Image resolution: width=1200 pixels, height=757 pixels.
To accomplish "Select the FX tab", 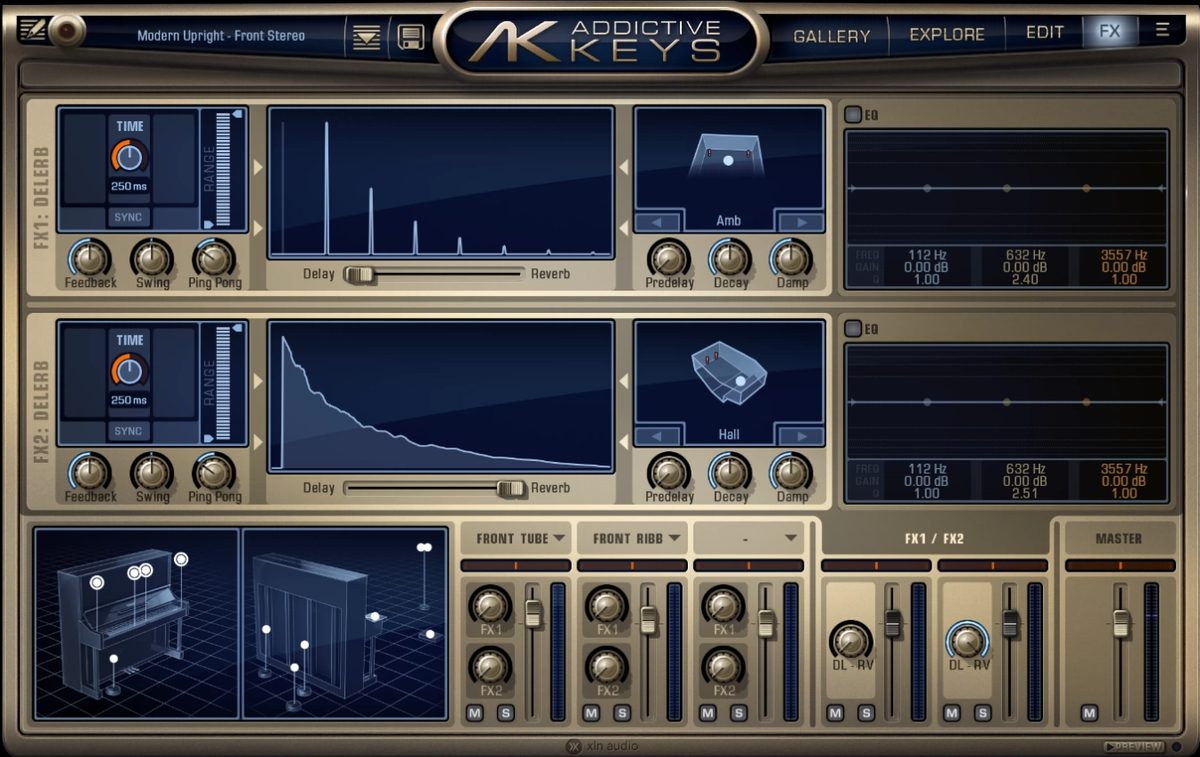I will point(1110,31).
